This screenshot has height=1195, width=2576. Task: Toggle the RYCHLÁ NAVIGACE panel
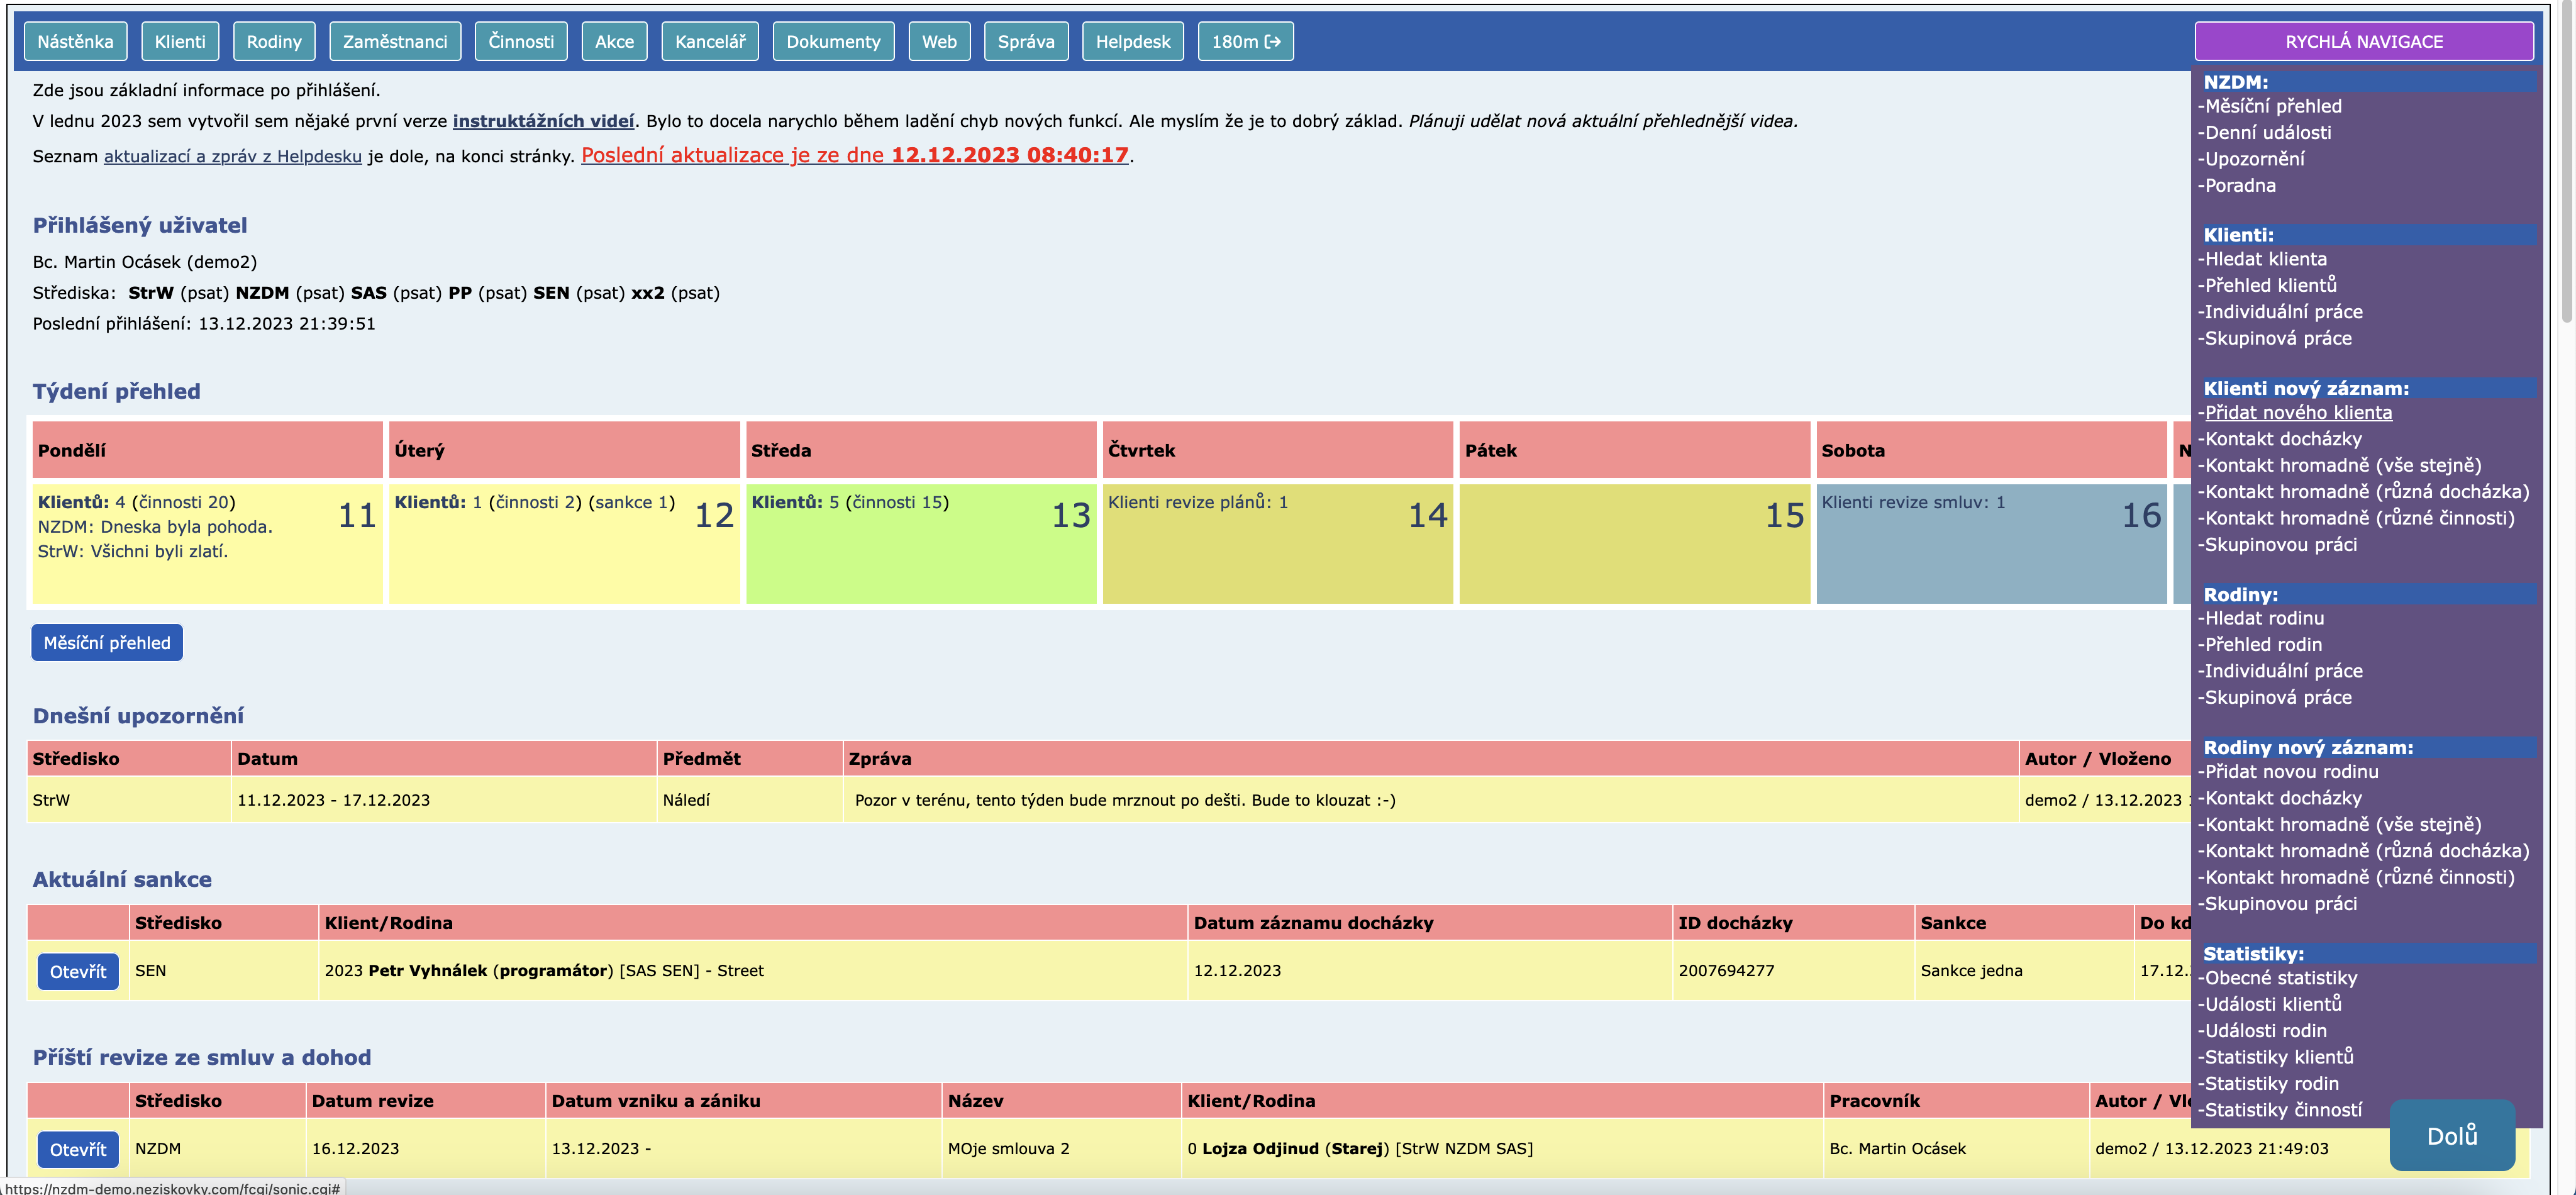(x=2363, y=41)
